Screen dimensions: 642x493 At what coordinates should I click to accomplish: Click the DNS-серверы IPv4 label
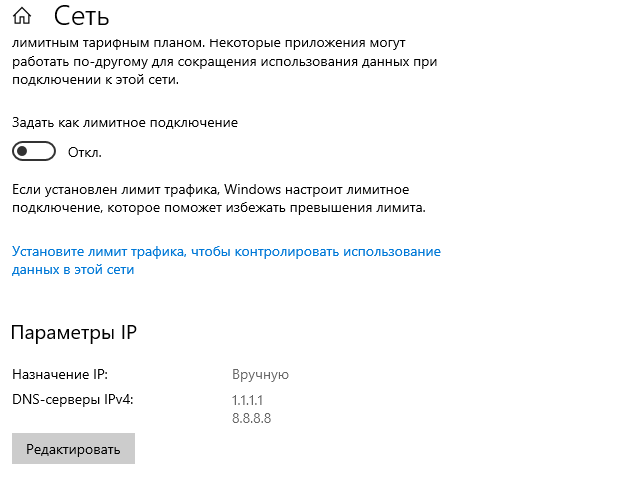pyautogui.click(x=73, y=399)
